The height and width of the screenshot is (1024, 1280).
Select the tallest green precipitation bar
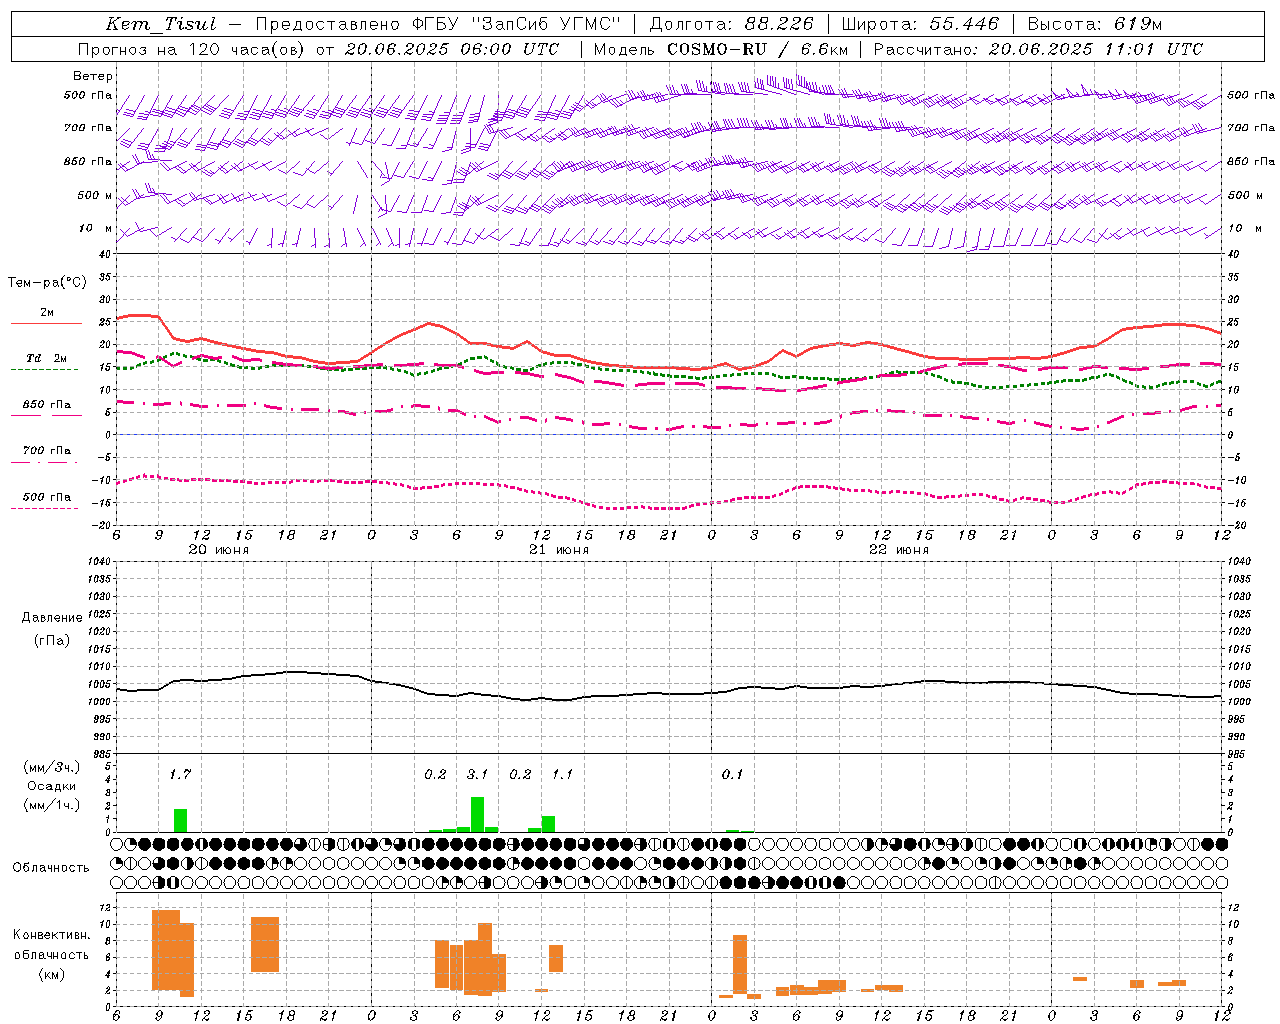click(478, 814)
